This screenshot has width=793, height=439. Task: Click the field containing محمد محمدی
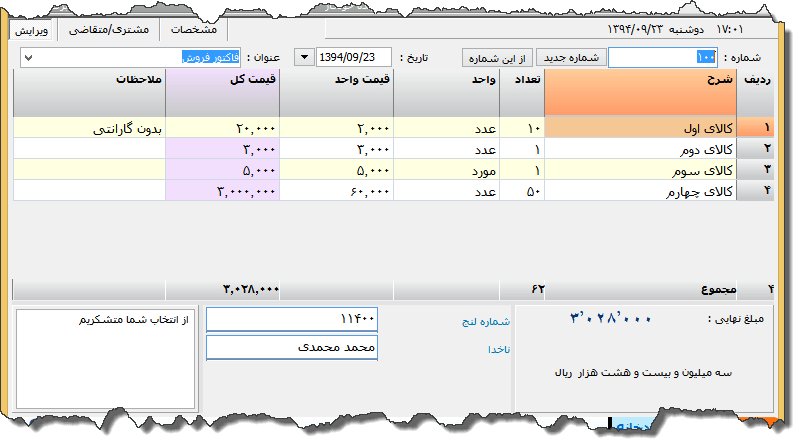(291, 347)
